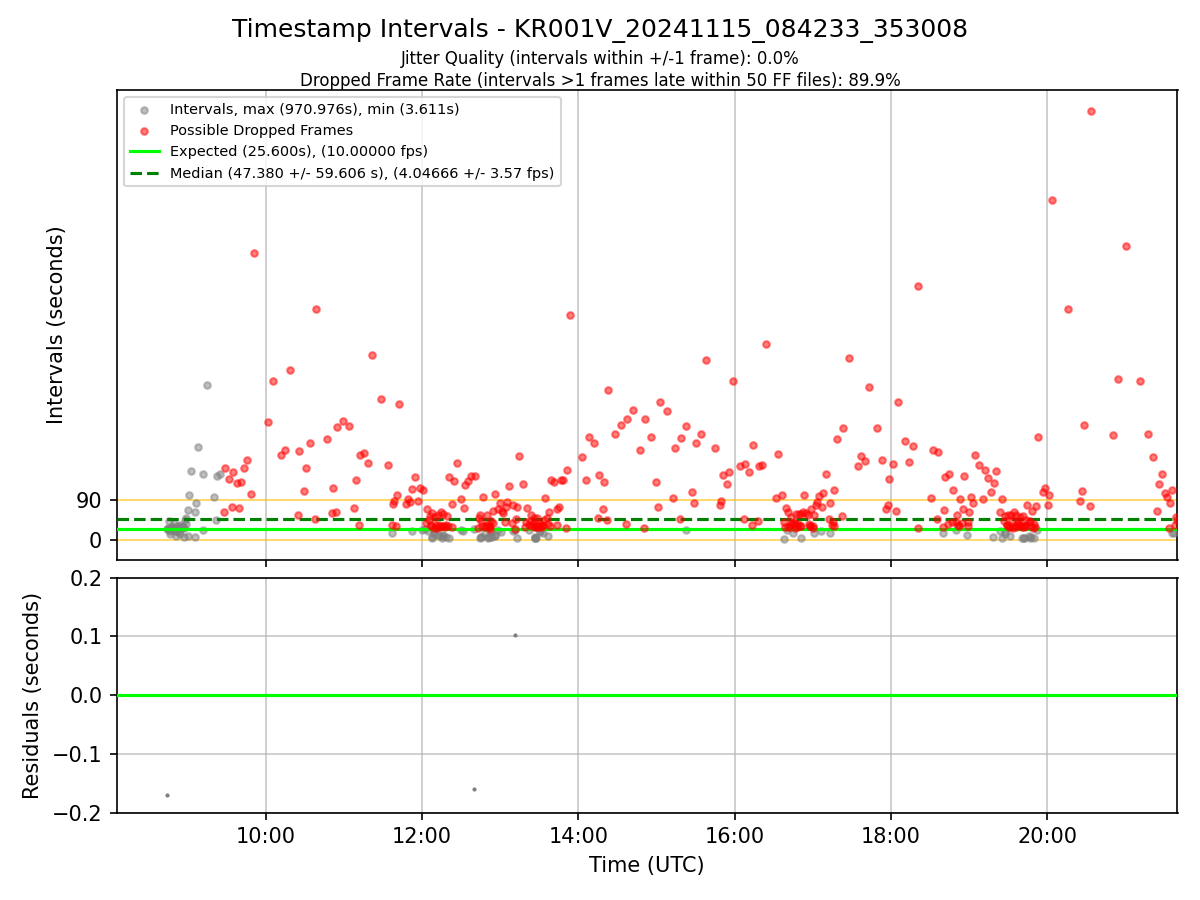Click the Residuals (seconds) y-axis label
The image size is (1200, 900).
[32, 696]
